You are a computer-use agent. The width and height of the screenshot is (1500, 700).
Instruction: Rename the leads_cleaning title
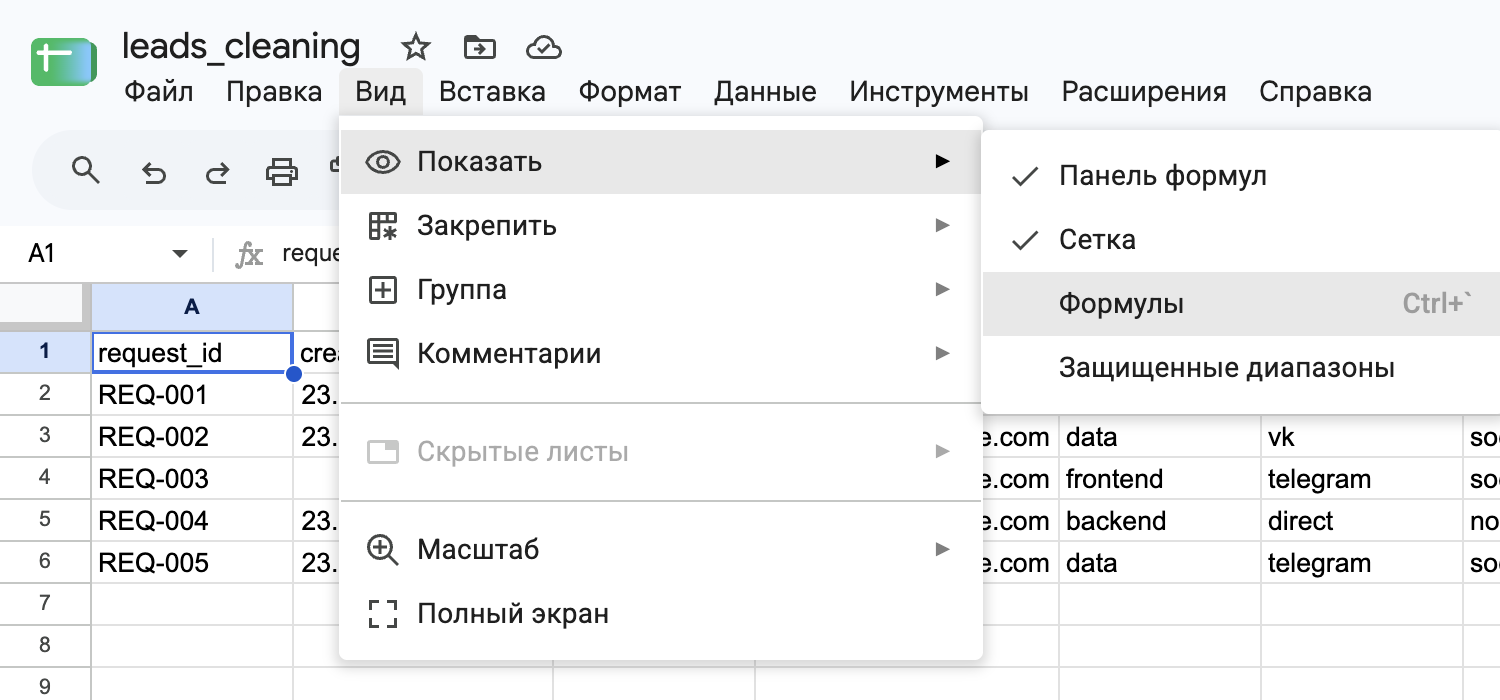point(241,47)
